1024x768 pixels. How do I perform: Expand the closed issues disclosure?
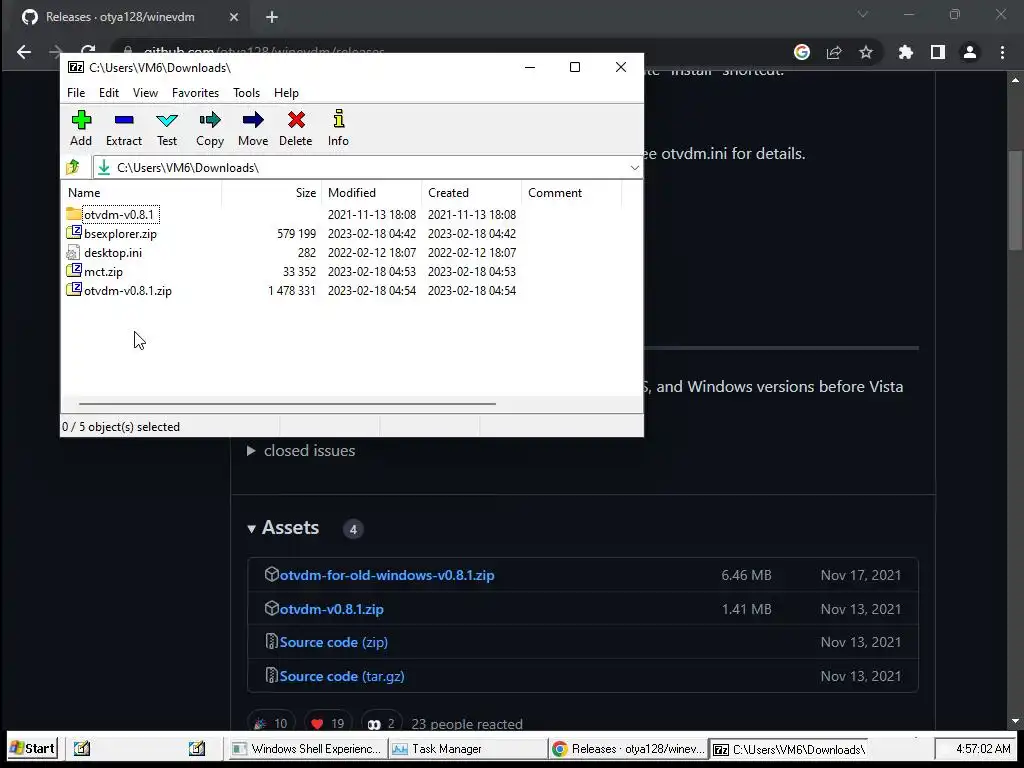coord(251,451)
